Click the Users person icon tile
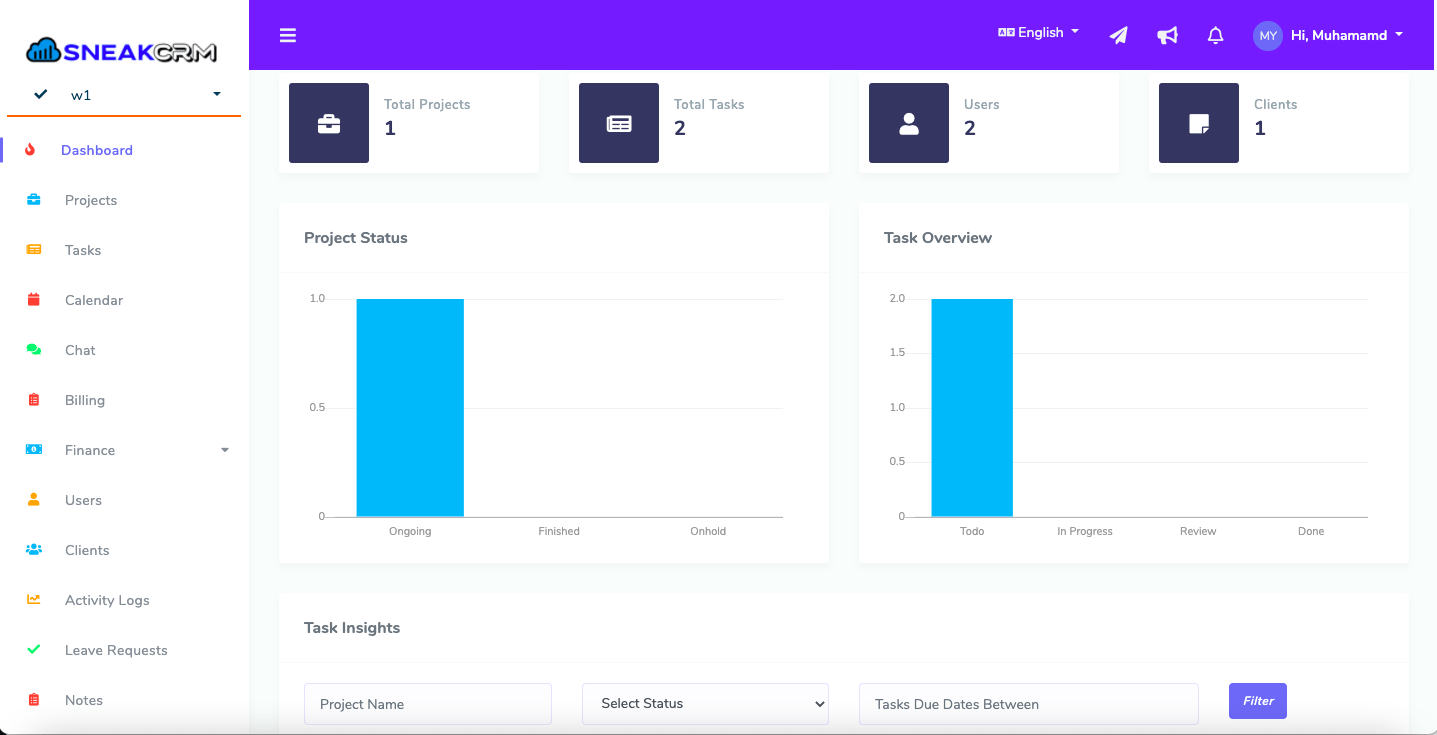Viewport: 1437px width, 735px height. [909, 123]
